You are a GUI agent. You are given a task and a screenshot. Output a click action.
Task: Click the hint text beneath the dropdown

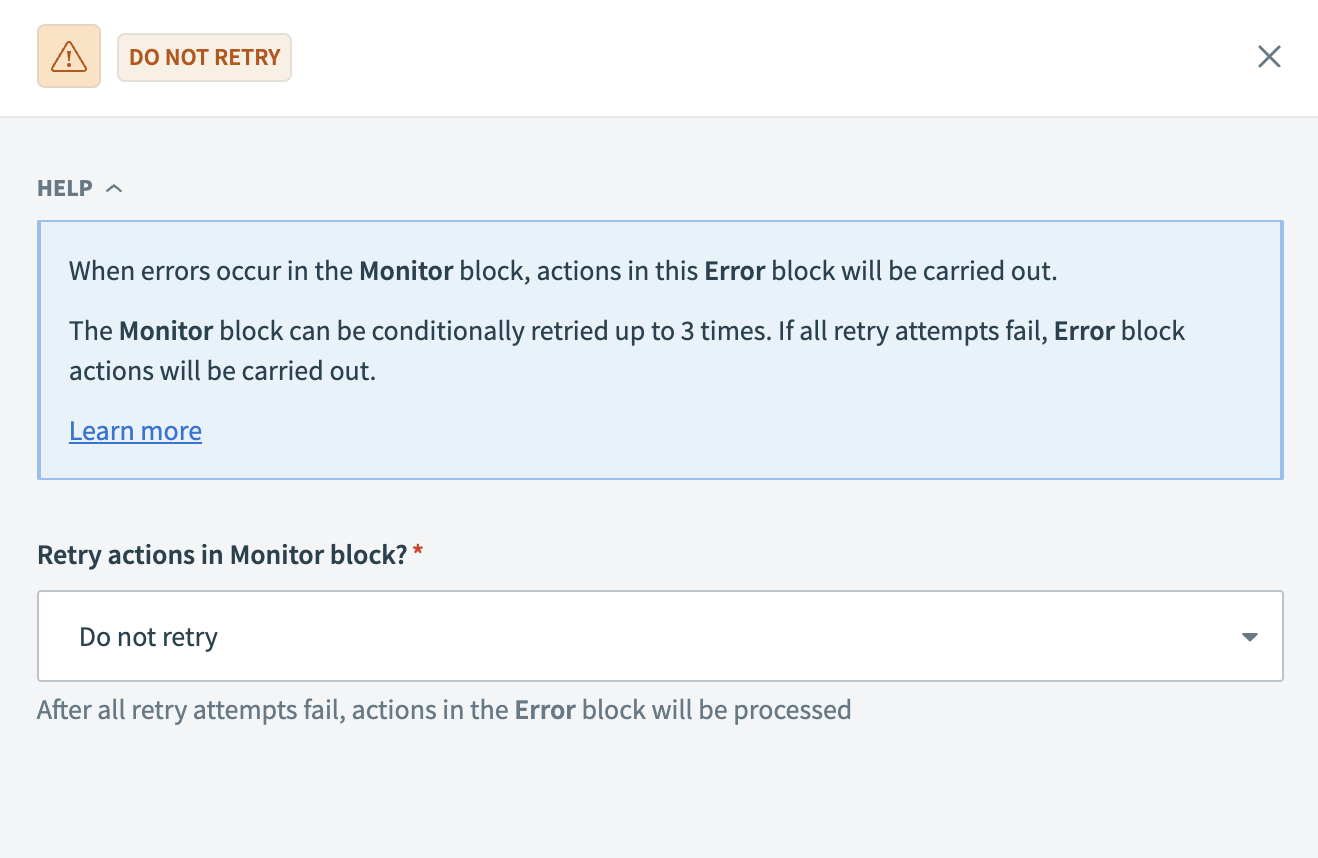[x=444, y=710]
